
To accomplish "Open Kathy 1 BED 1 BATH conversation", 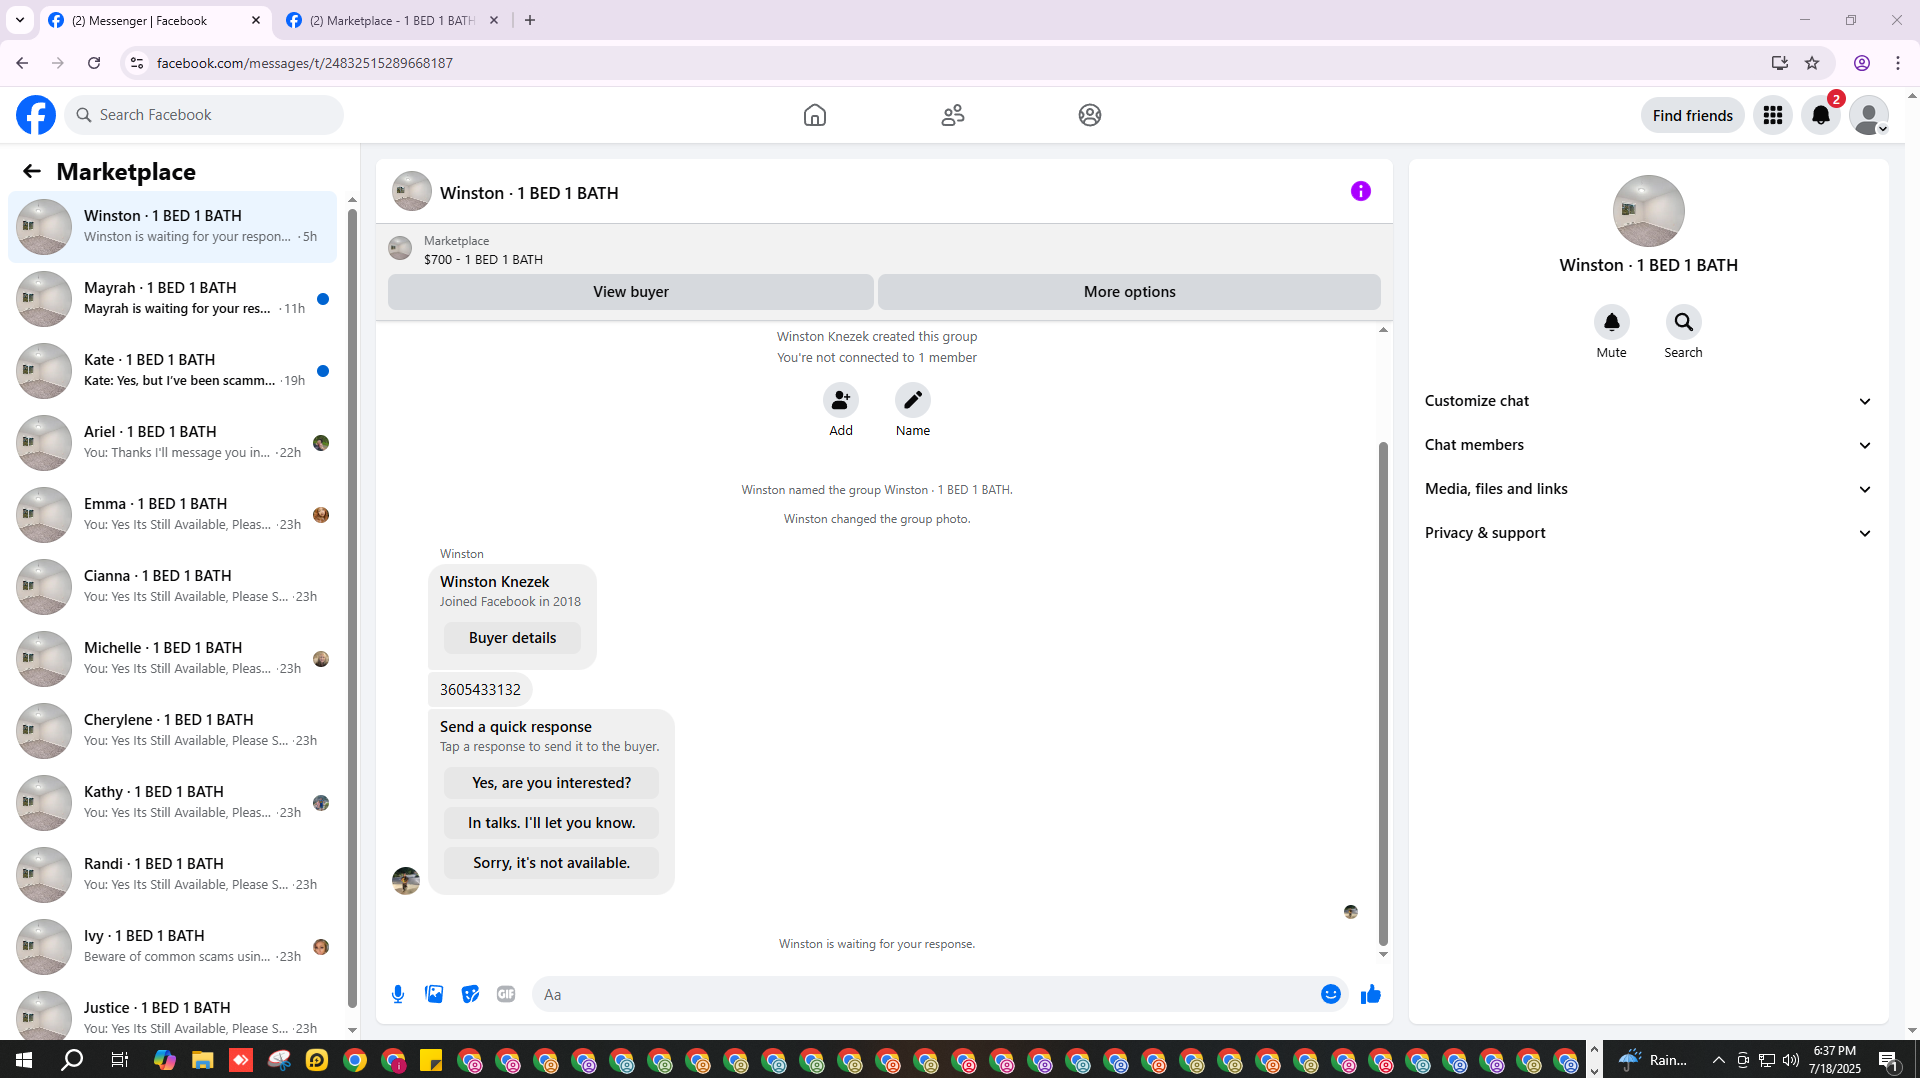I will coord(172,803).
